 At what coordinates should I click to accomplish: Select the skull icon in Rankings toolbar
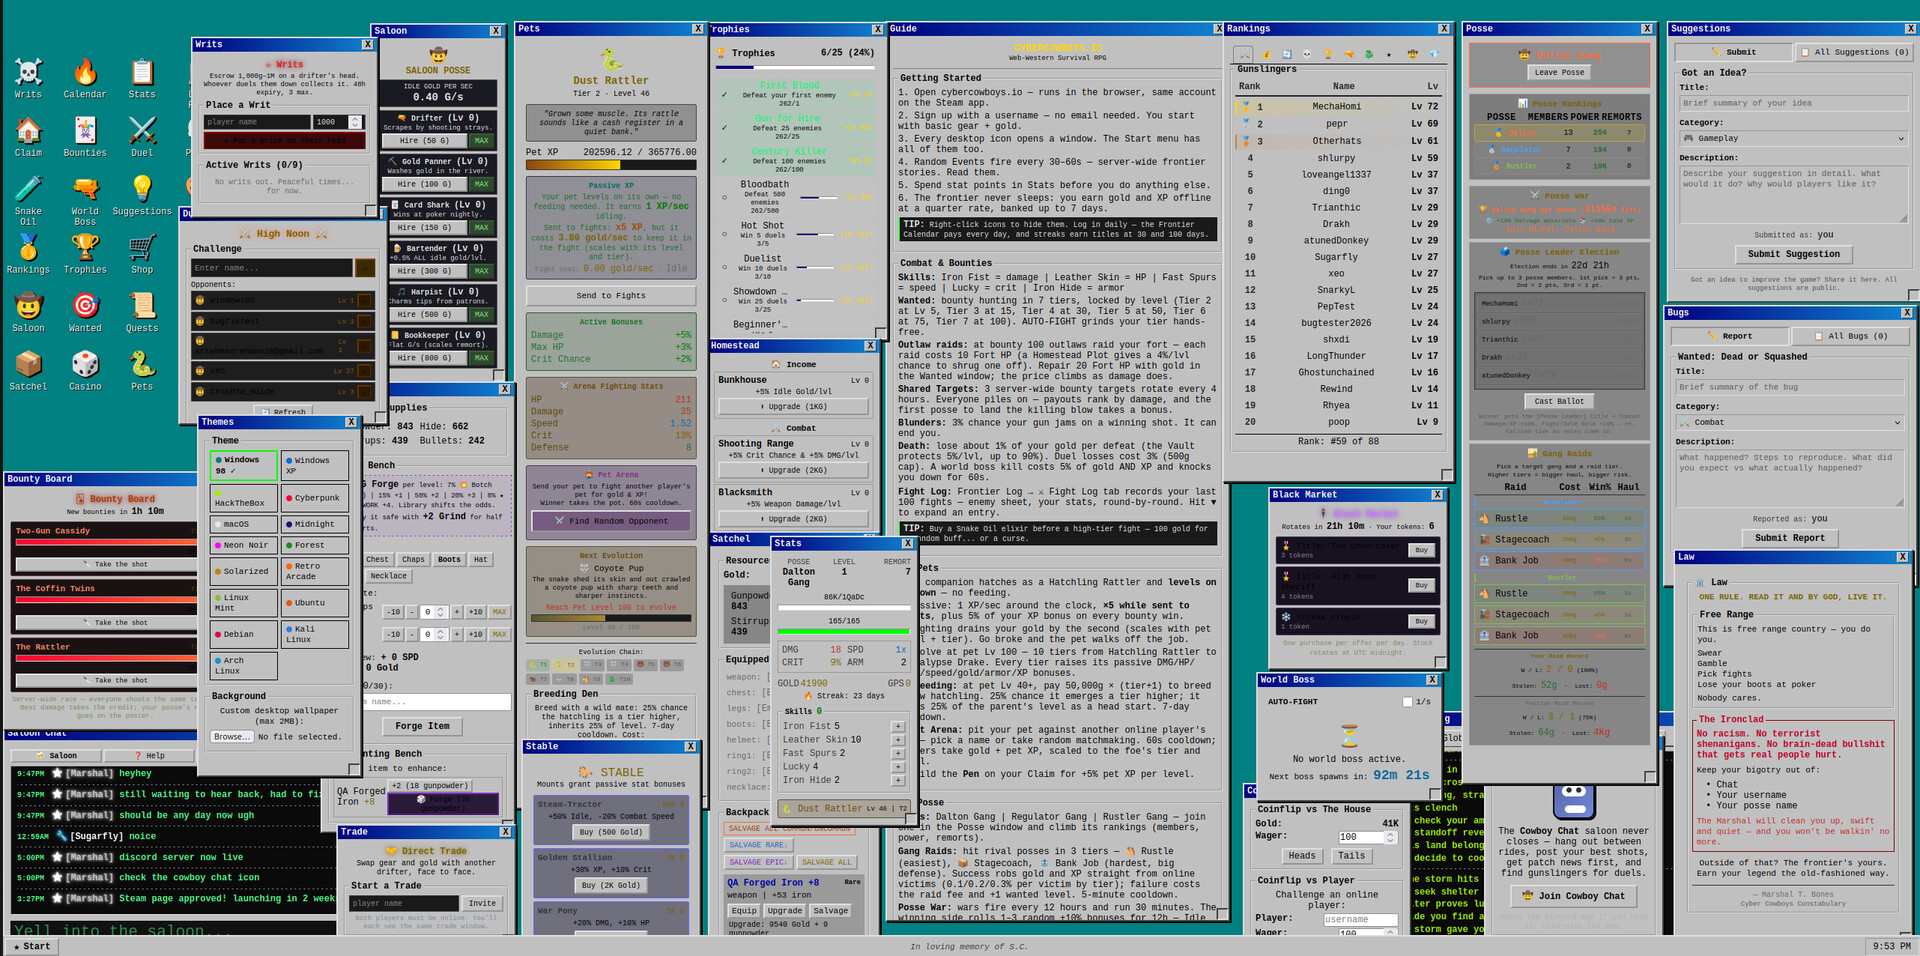1307,54
